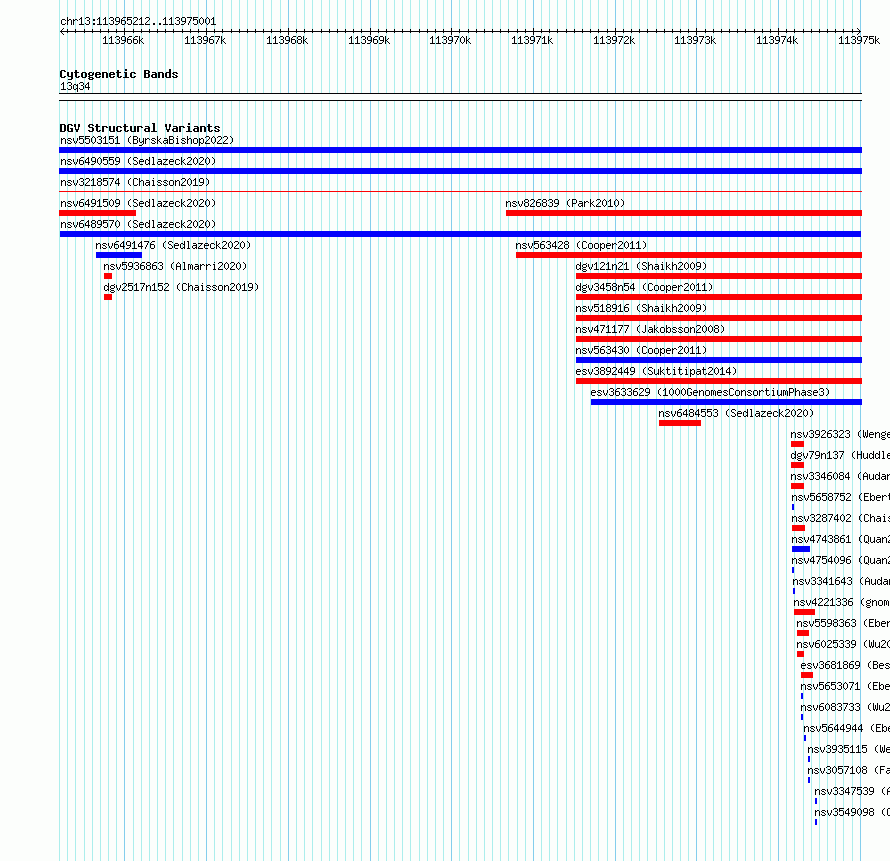The image size is (890, 861).
Task: Click the blue bar under nsv6490559
Action: pos(460,171)
